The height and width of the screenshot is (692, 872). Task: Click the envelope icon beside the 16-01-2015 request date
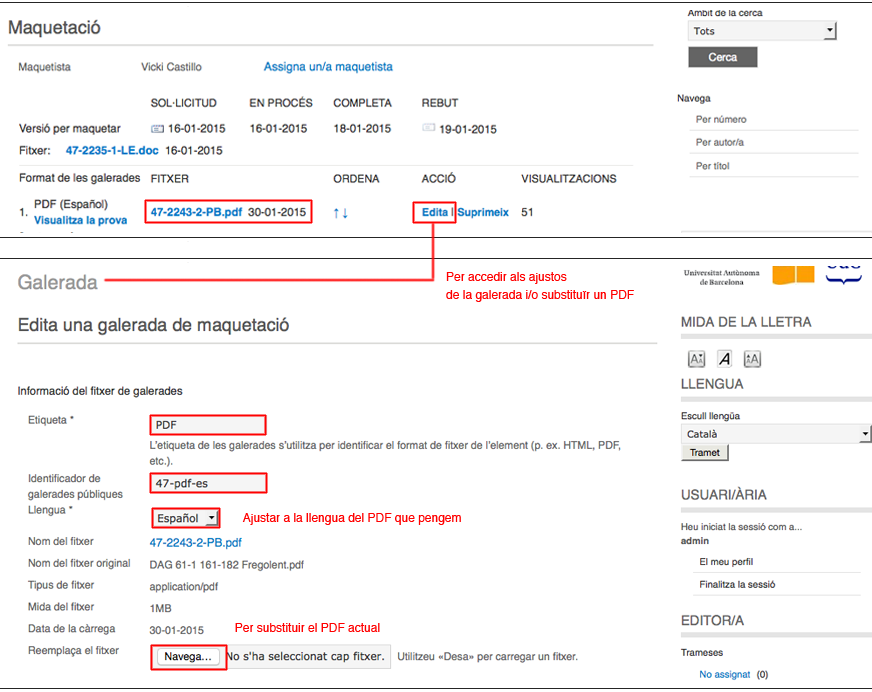point(157,129)
